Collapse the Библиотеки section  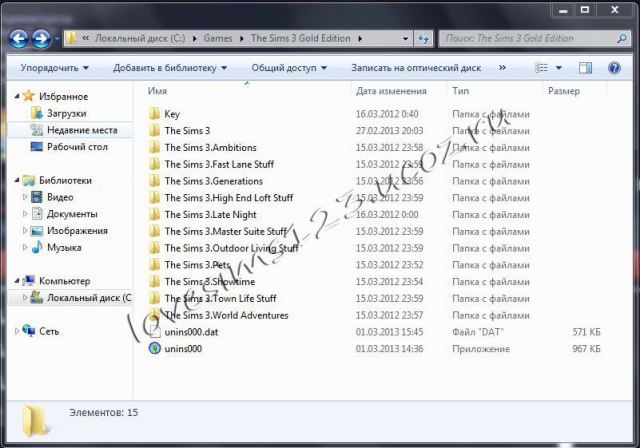[x=17, y=180]
